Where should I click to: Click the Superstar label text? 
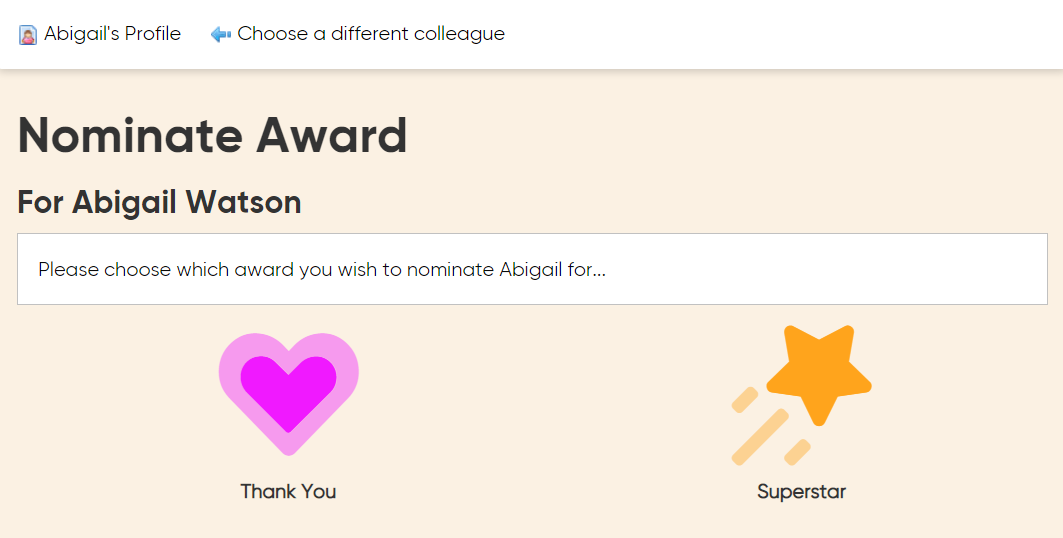point(801,491)
